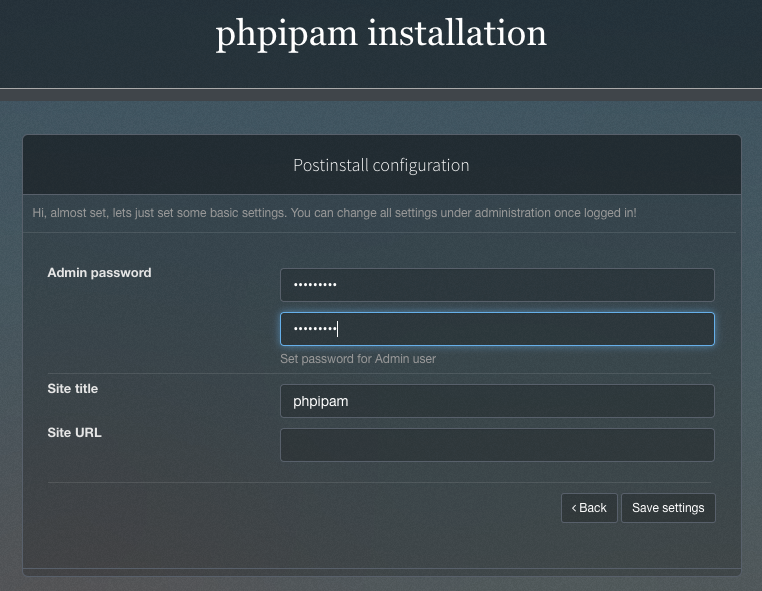The image size is (762, 591).
Task: Click the far right end of Site URL field
Action: pyautogui.click(x=707, y=445)
